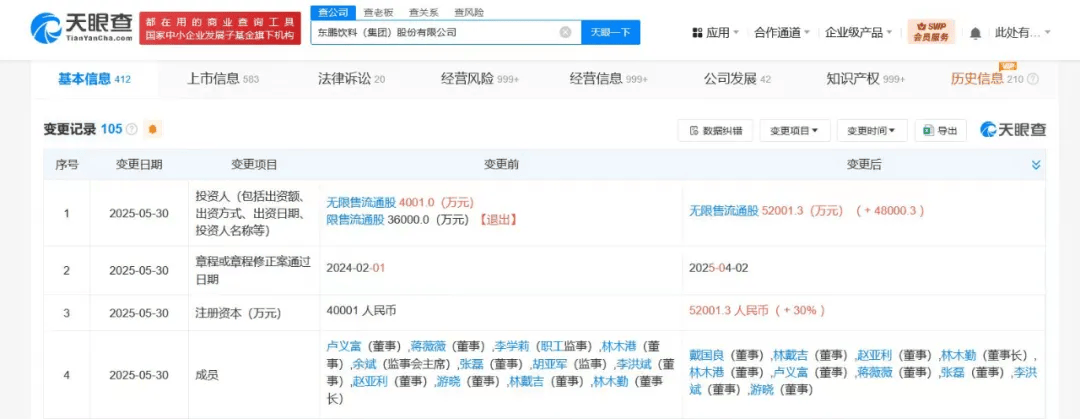
Task: Open the 经营风险 tab
Action: (x=479, y=79)
